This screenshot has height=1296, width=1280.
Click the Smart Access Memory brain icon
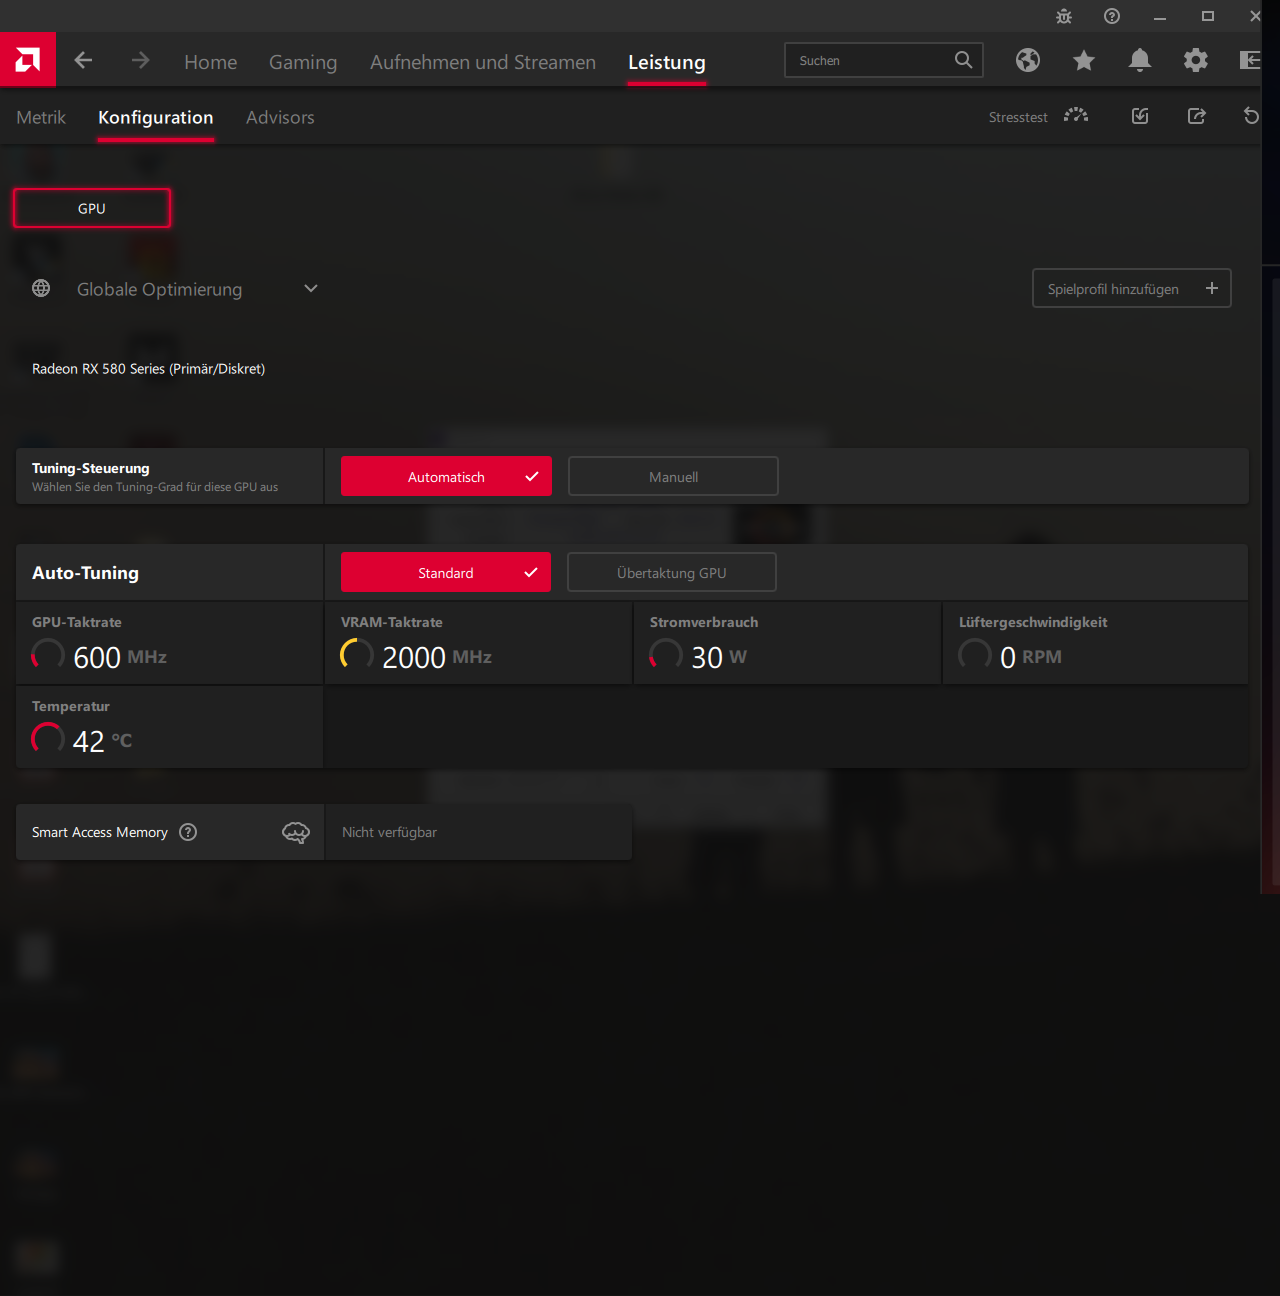(x=296, y=832)
